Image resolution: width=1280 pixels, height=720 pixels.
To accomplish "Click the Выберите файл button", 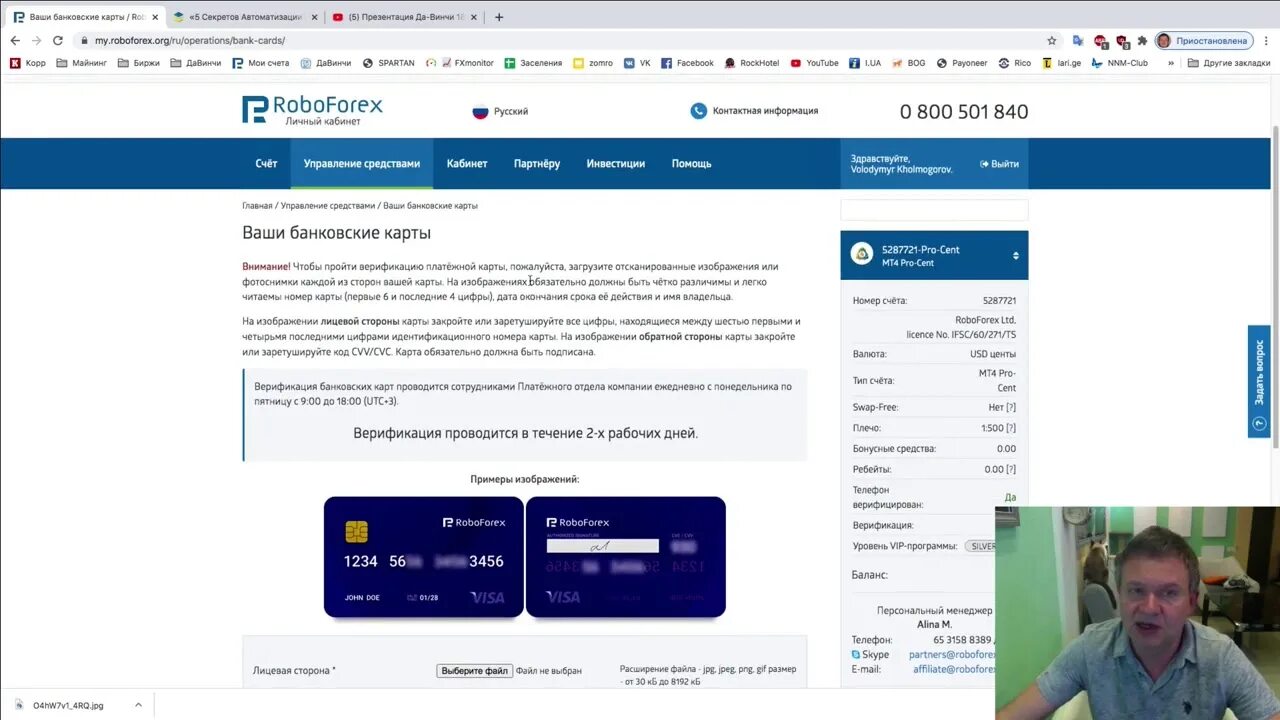I will tap(474, 671).
